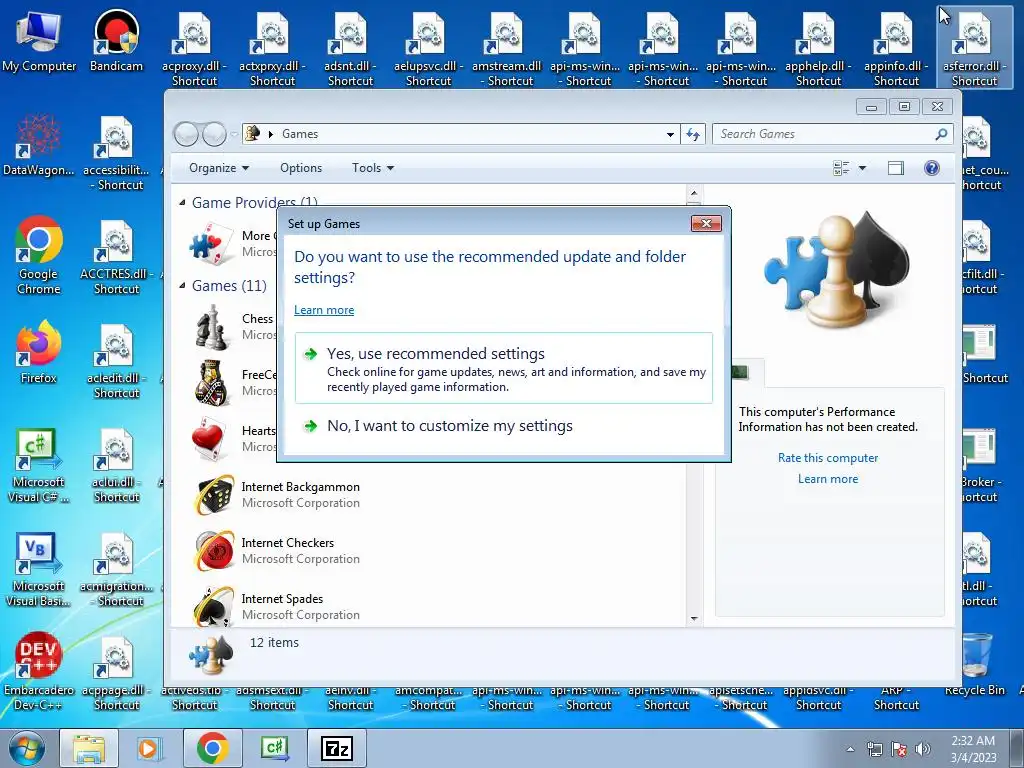Click the Search Games field

(x=823, y=134)
